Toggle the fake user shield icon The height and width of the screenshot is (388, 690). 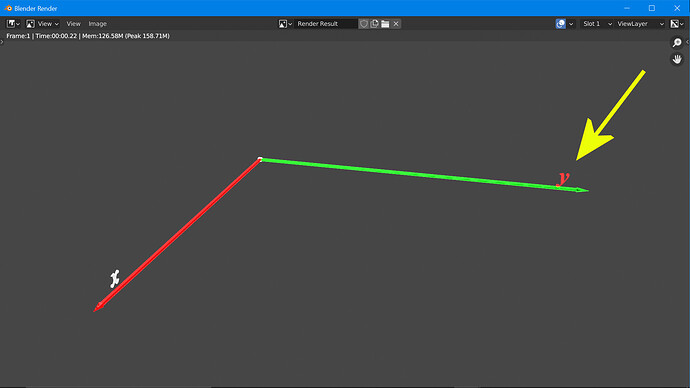[x=363, y=24]
